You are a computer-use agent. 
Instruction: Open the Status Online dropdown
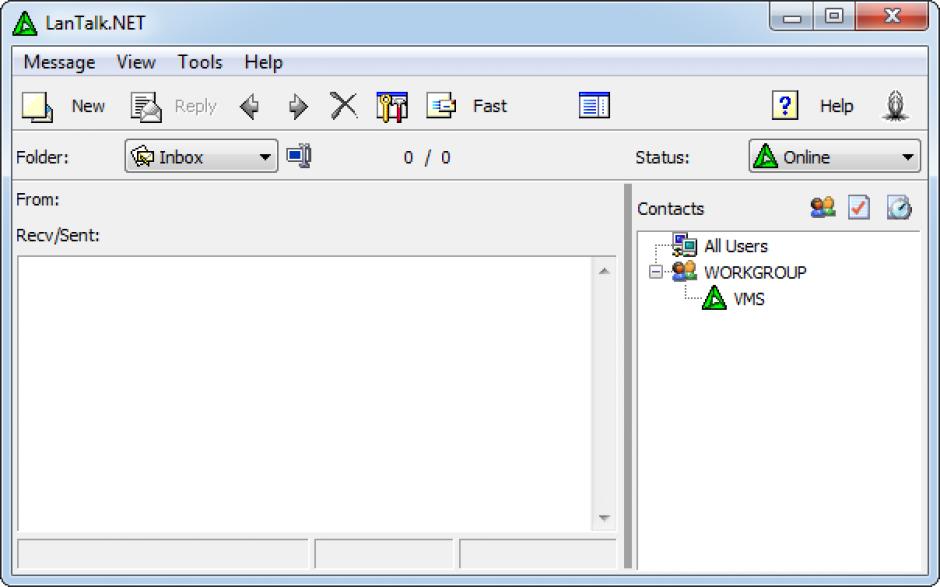pyautogui.click(x=834, y=156)
